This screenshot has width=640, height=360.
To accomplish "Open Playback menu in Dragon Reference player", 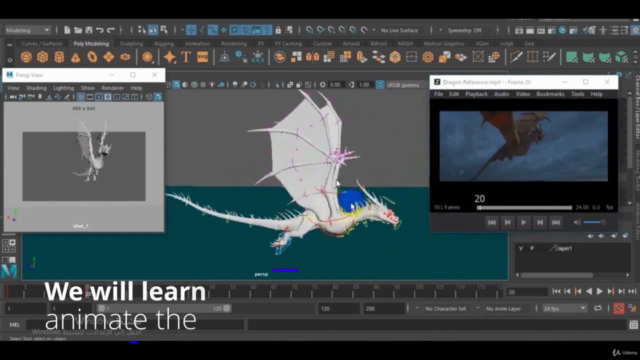I will [x=476, y=94].
